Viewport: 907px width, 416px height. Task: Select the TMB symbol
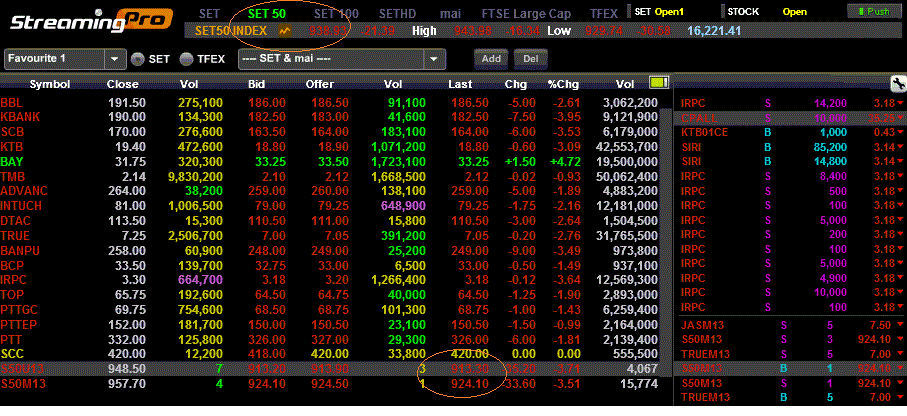pos(12,176)
